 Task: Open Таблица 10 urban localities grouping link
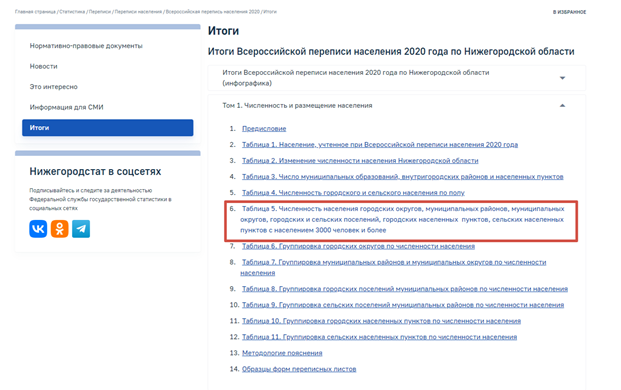381,321
